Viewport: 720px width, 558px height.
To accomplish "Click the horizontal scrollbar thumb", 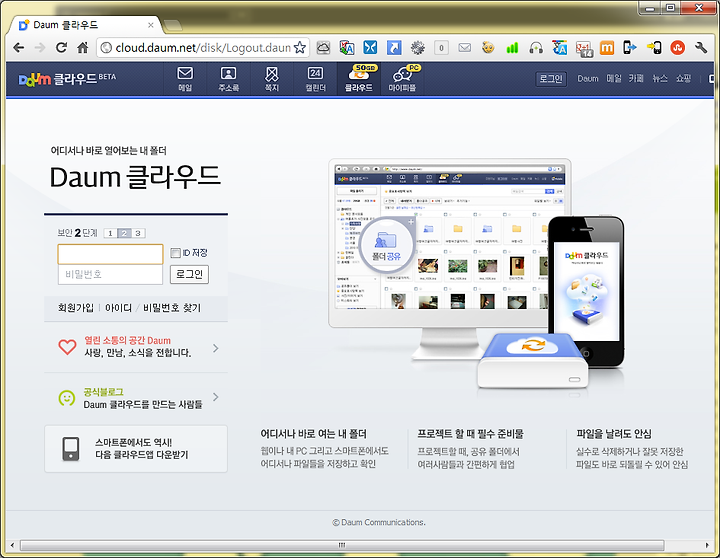I will coord(342,545).
